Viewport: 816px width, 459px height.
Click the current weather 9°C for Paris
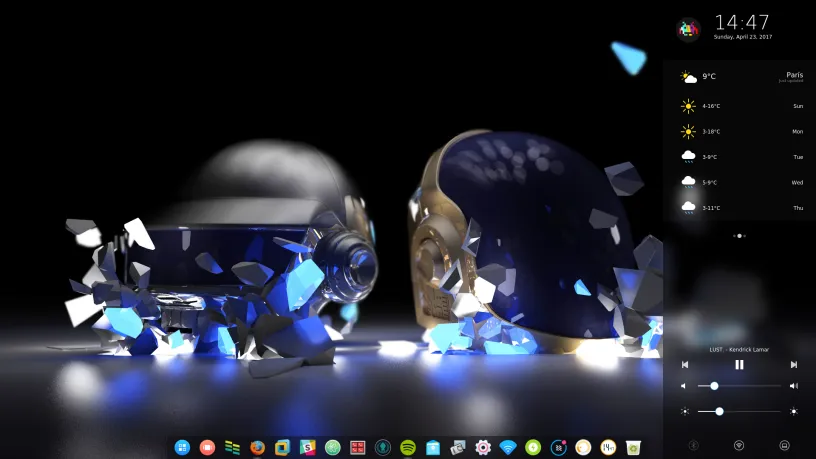(709, 76)
